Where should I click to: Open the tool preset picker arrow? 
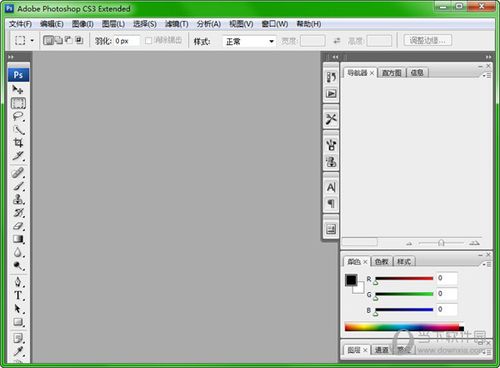click(32, 41)
